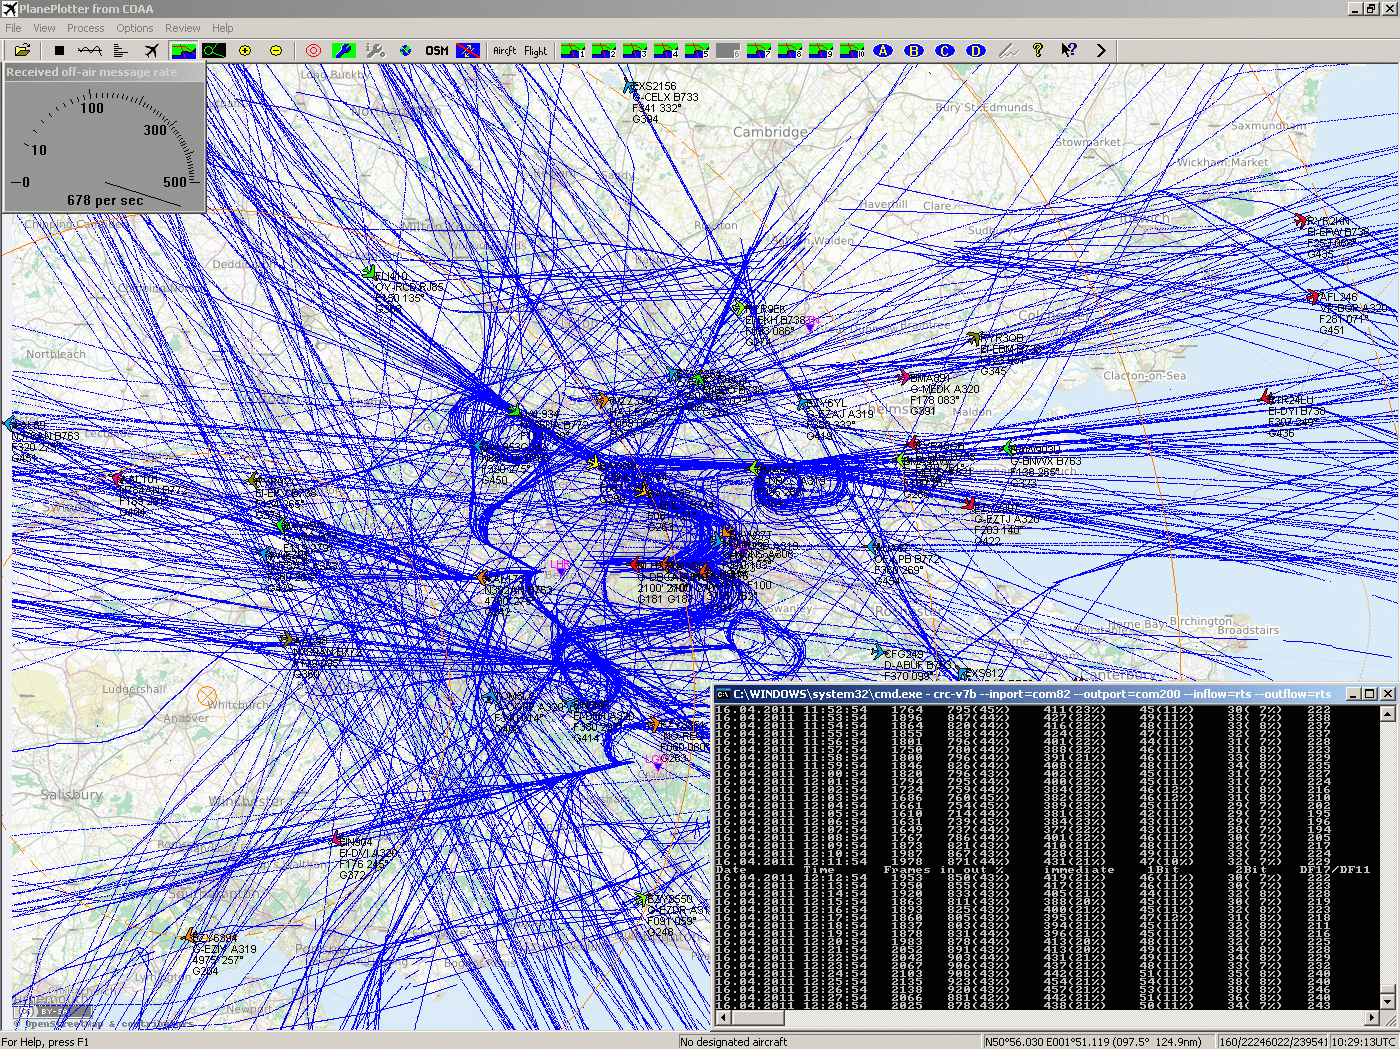1400x1050 pixels.
Task: Click the blue circle D button
Action: pyautogui.click(x=976, y=50)
